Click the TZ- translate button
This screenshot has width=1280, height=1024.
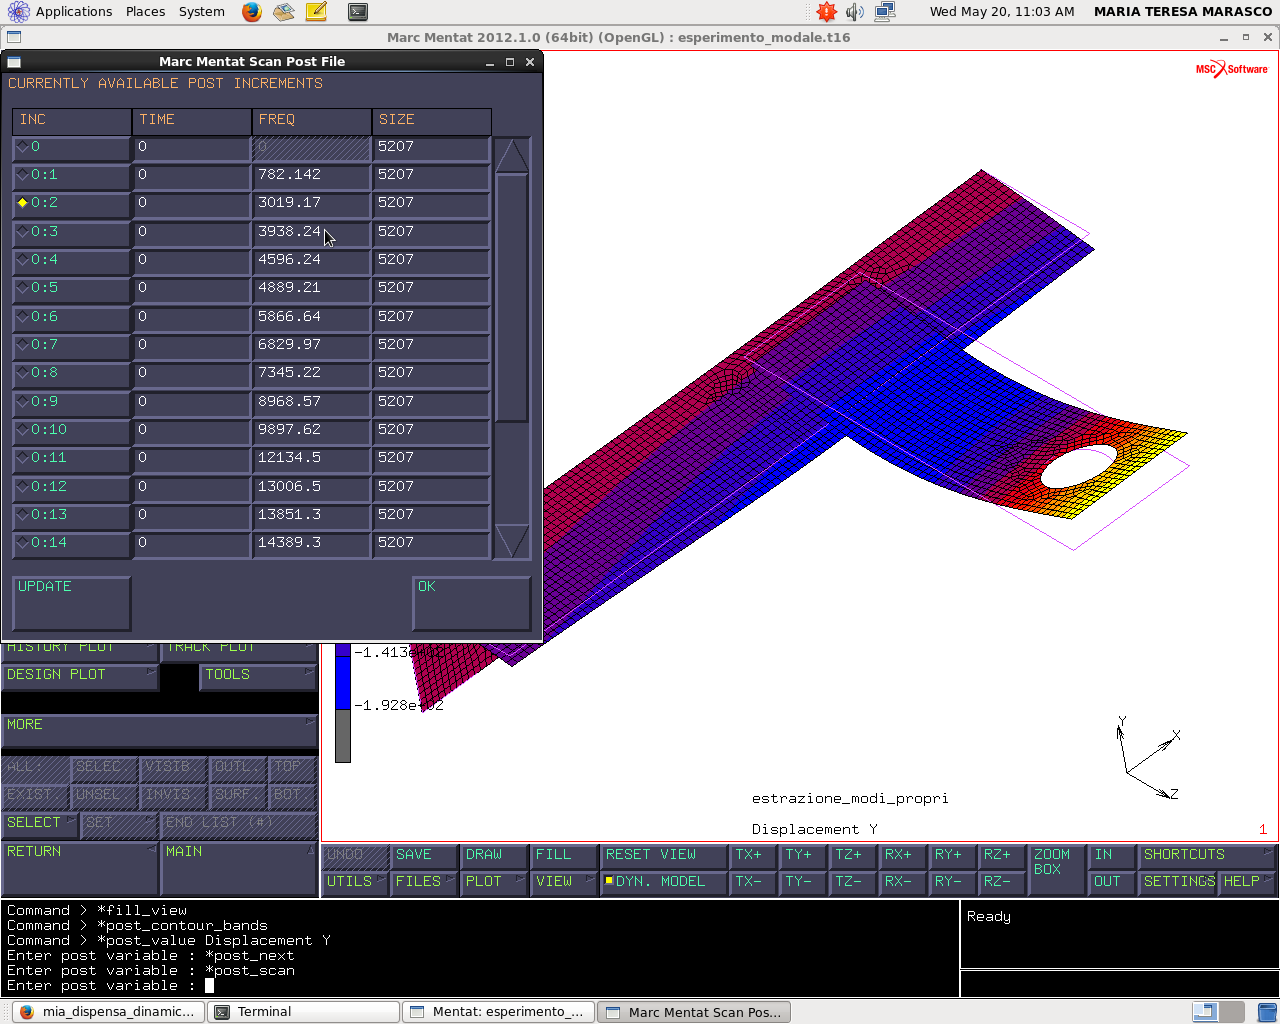click(x=853, y=882)
